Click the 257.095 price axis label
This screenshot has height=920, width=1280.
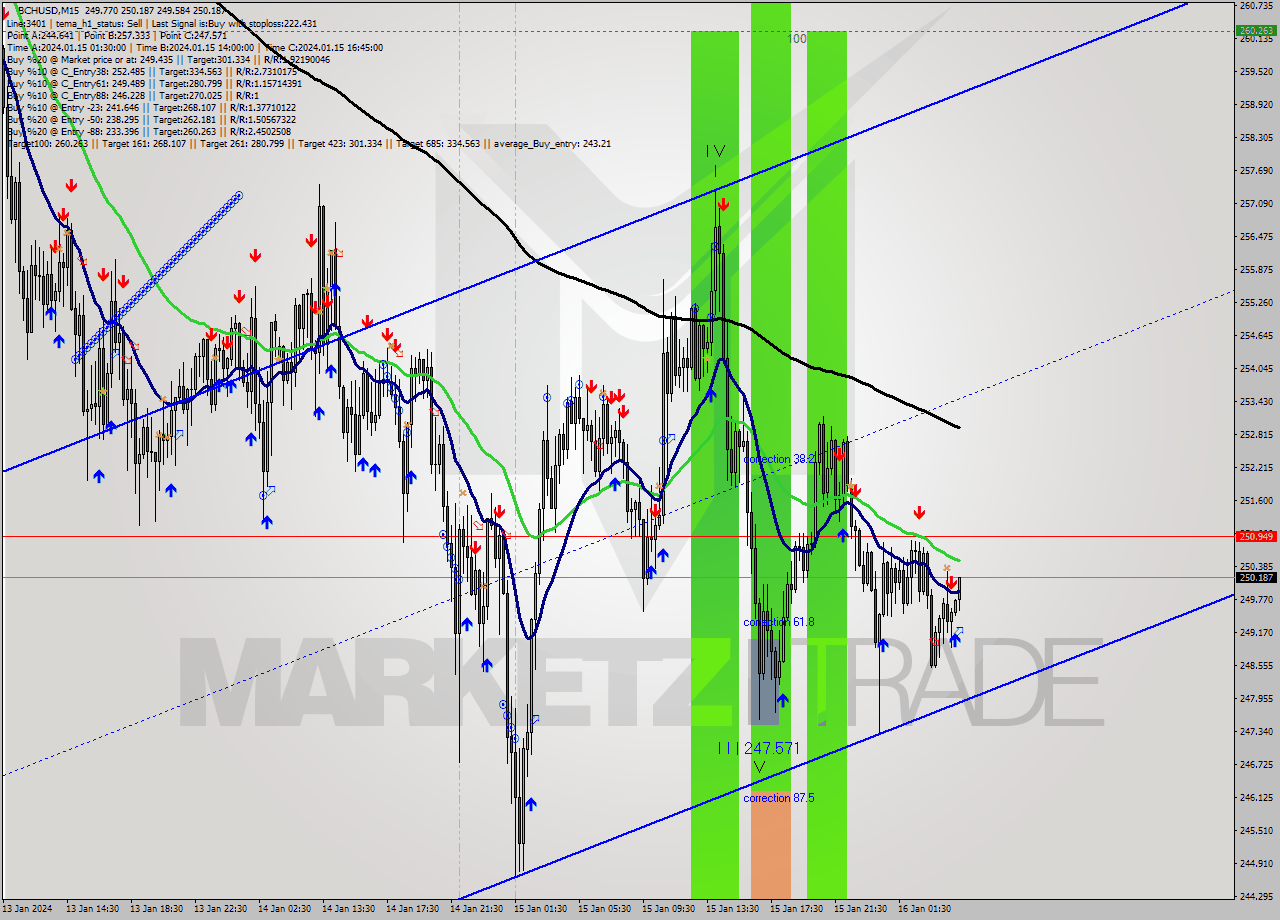tap(1256, 204)
